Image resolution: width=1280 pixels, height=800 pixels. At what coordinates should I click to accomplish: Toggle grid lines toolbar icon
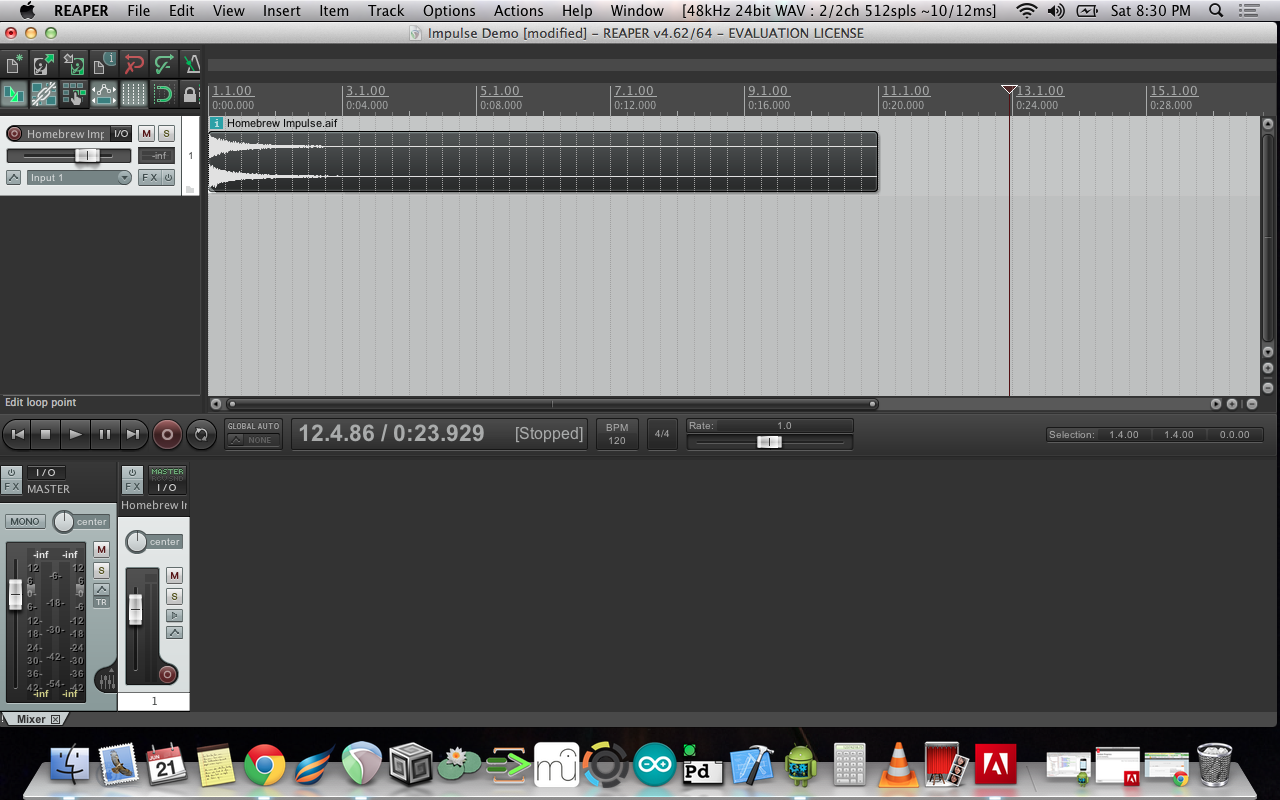pyautogui.click(x=134, y=94)
